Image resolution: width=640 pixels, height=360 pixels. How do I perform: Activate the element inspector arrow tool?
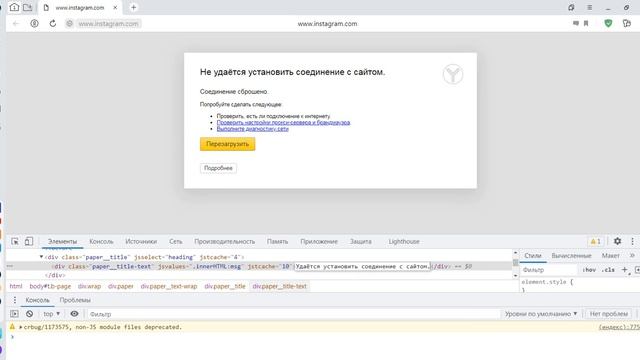[15, 241]
